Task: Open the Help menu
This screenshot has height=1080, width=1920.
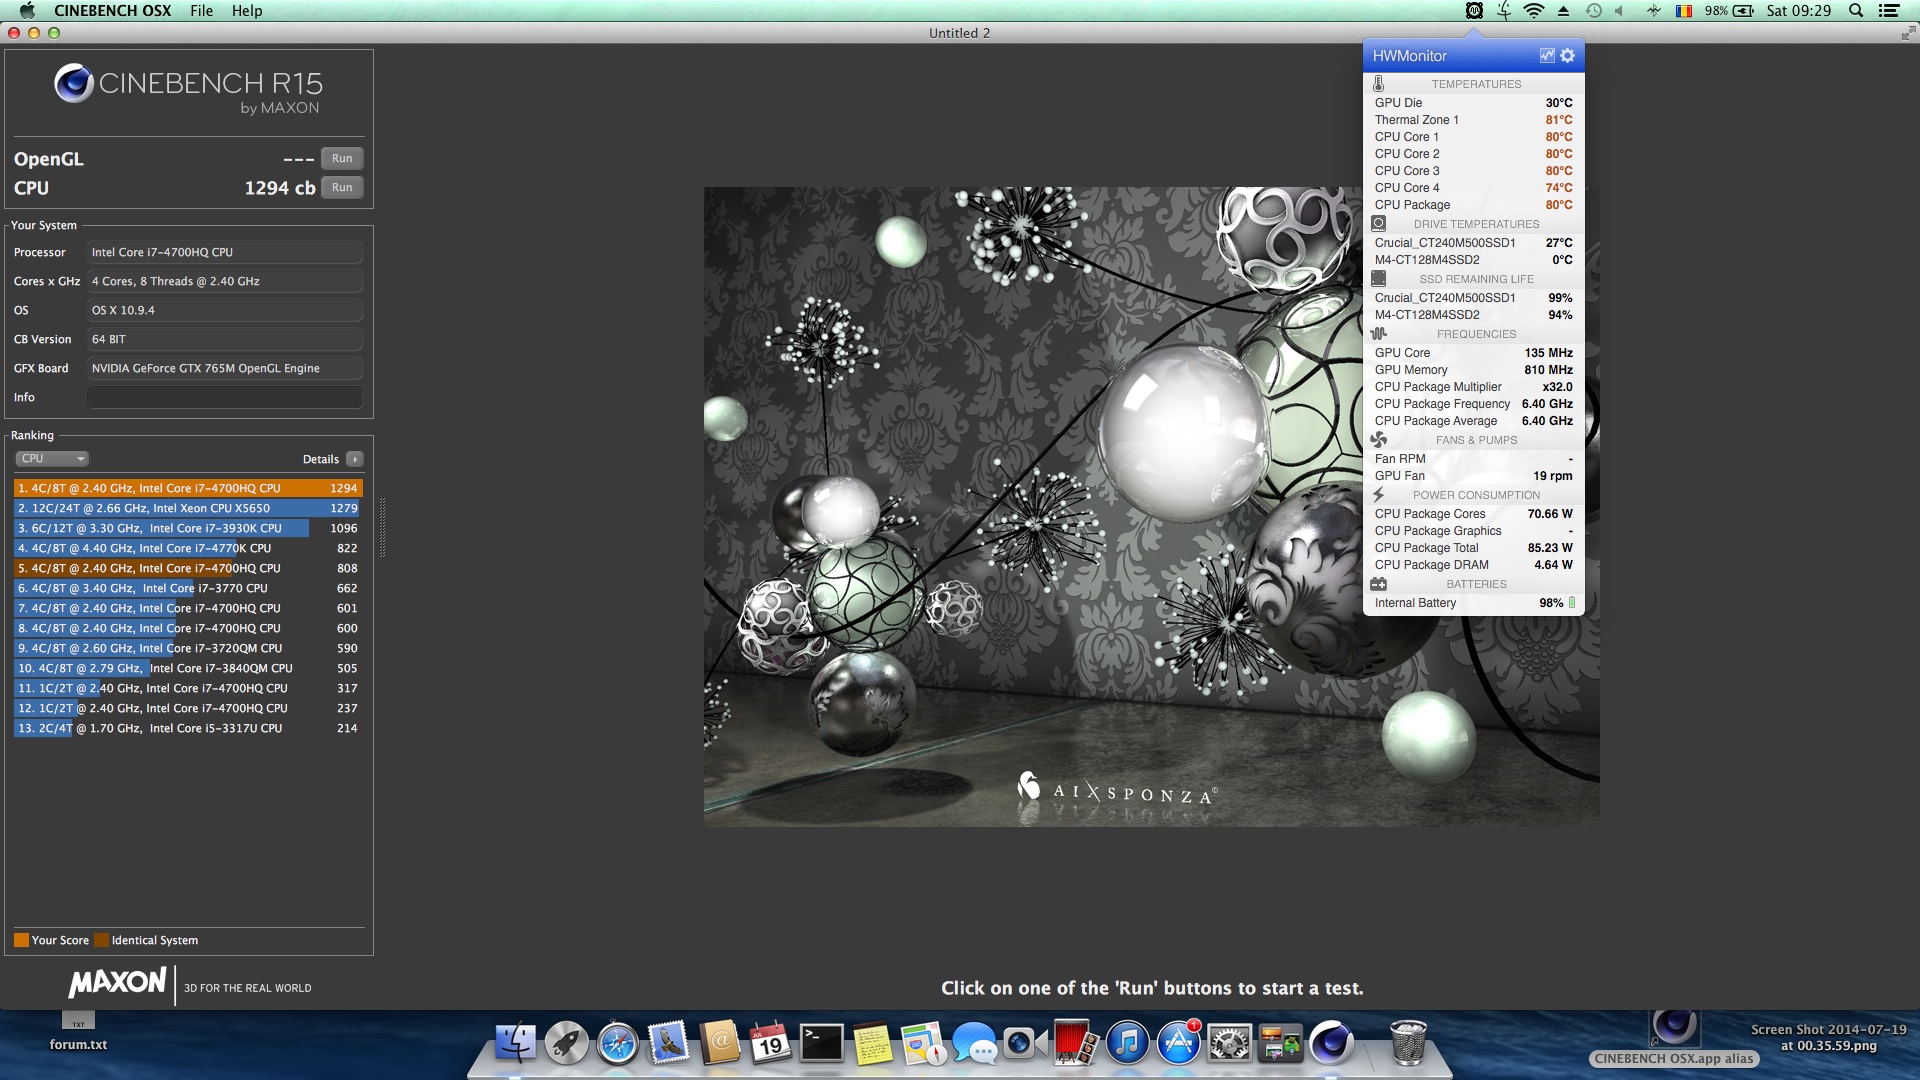Action: pyautogui.click(x=247, y=10)
